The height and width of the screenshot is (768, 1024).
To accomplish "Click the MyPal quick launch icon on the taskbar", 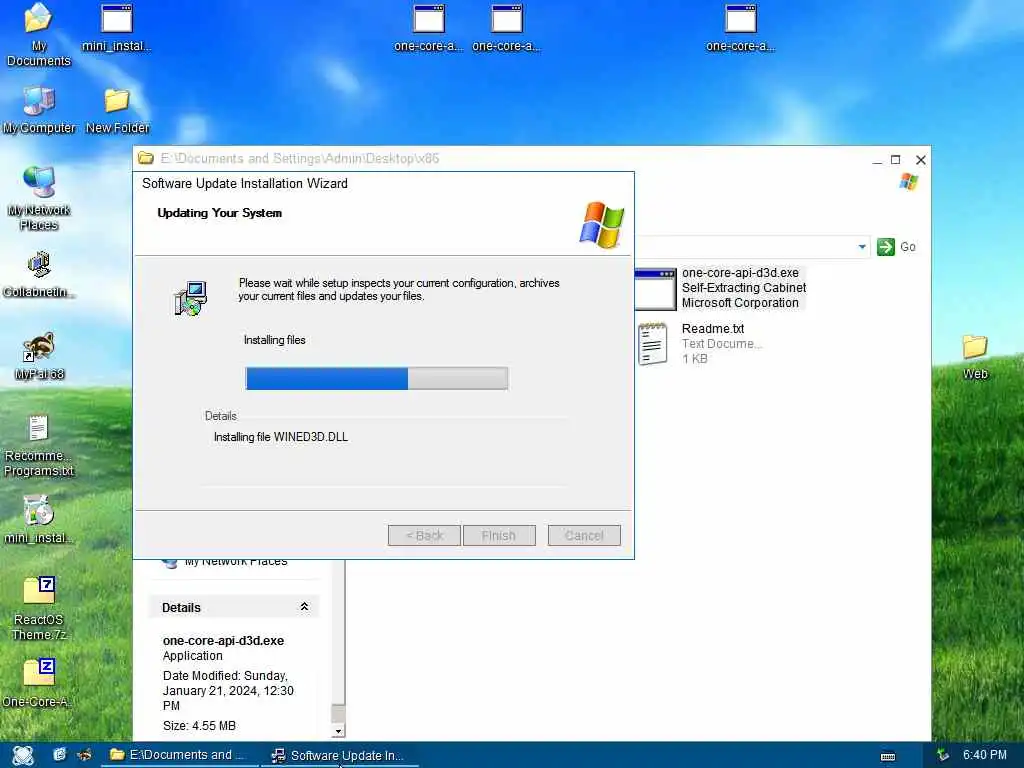I will 84,755.
